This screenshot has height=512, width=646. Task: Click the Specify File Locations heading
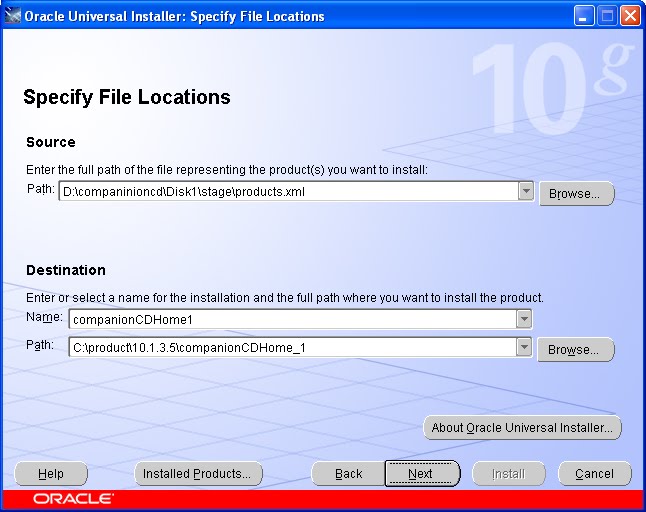click(127, 97)
